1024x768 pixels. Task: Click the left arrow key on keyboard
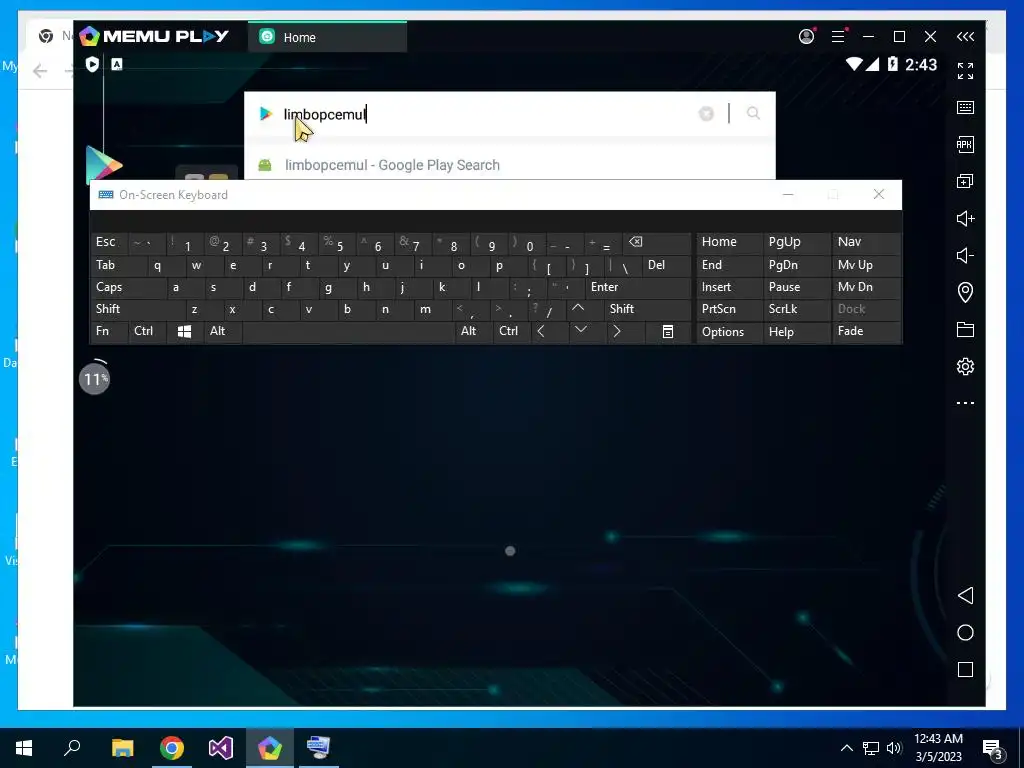point(549,332)
